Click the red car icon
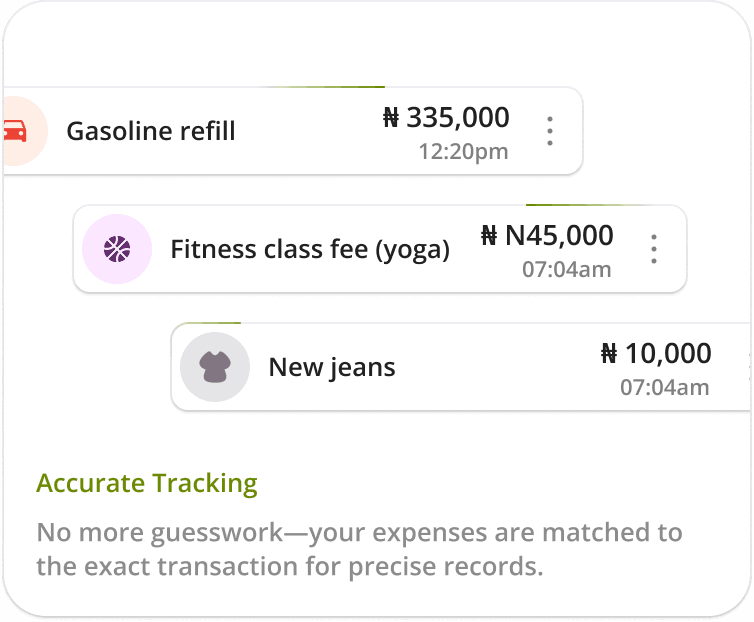The width and height of the screenshot is (754, 622). tap(14, 131)
